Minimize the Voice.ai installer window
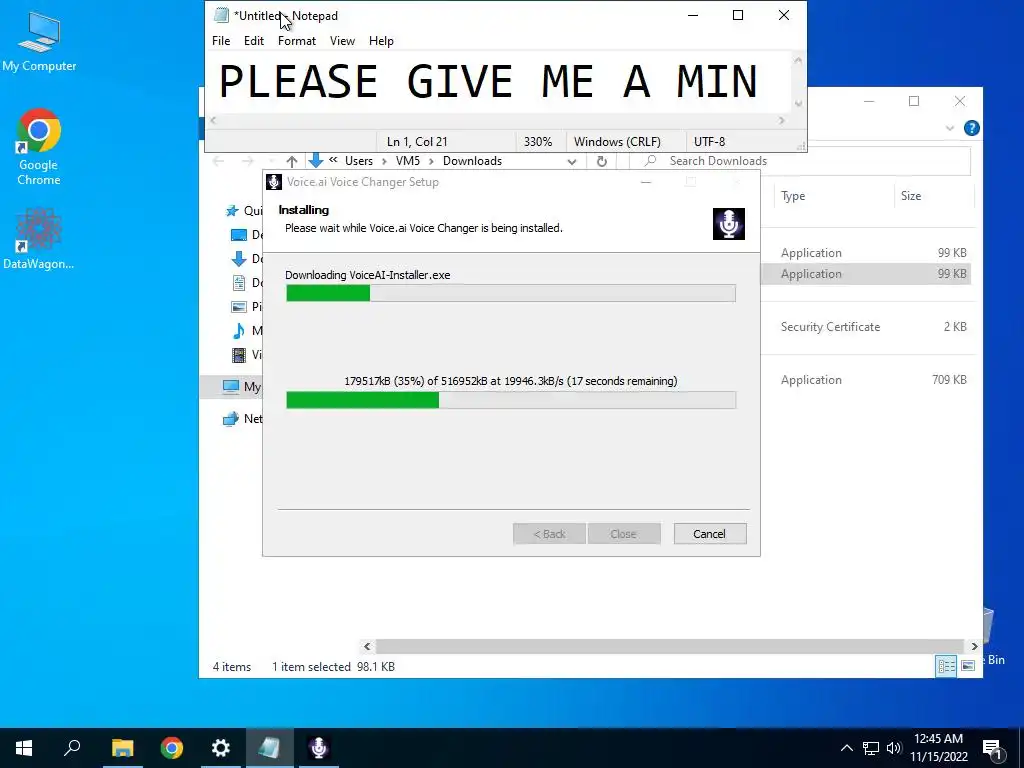This screenshot has height=768, width=1024. point(646,182)
